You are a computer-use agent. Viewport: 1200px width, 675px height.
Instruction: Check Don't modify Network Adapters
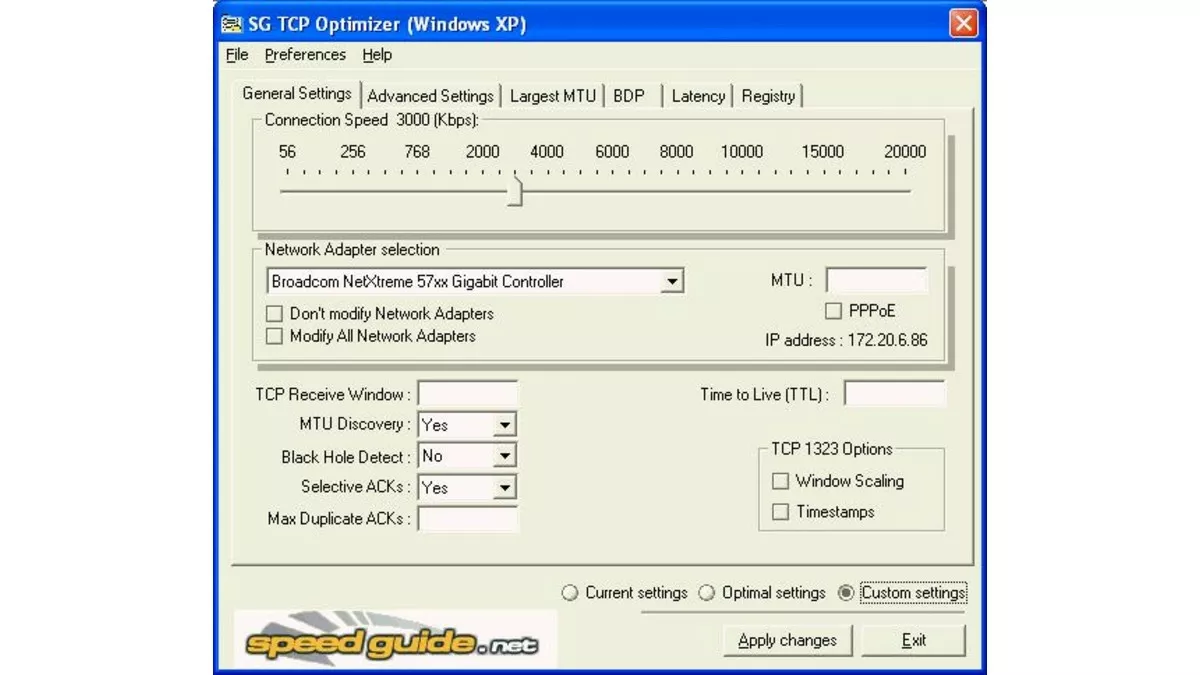(274, 313)
